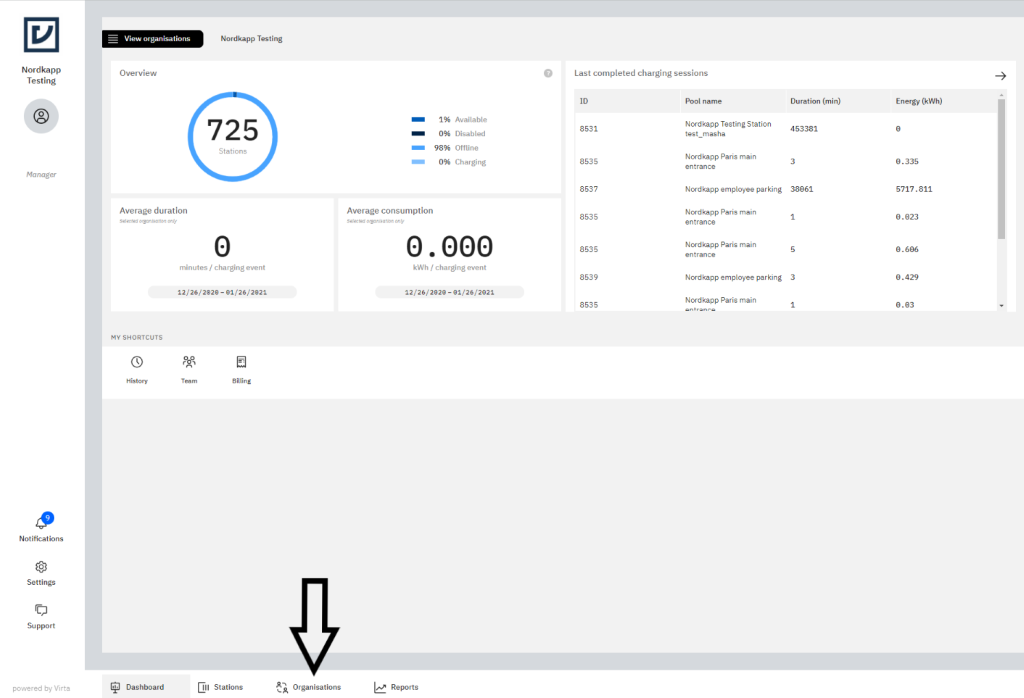Click the Dashboard monitor icon
Viewport: 1024px width, 698px height.
point(116,687)
